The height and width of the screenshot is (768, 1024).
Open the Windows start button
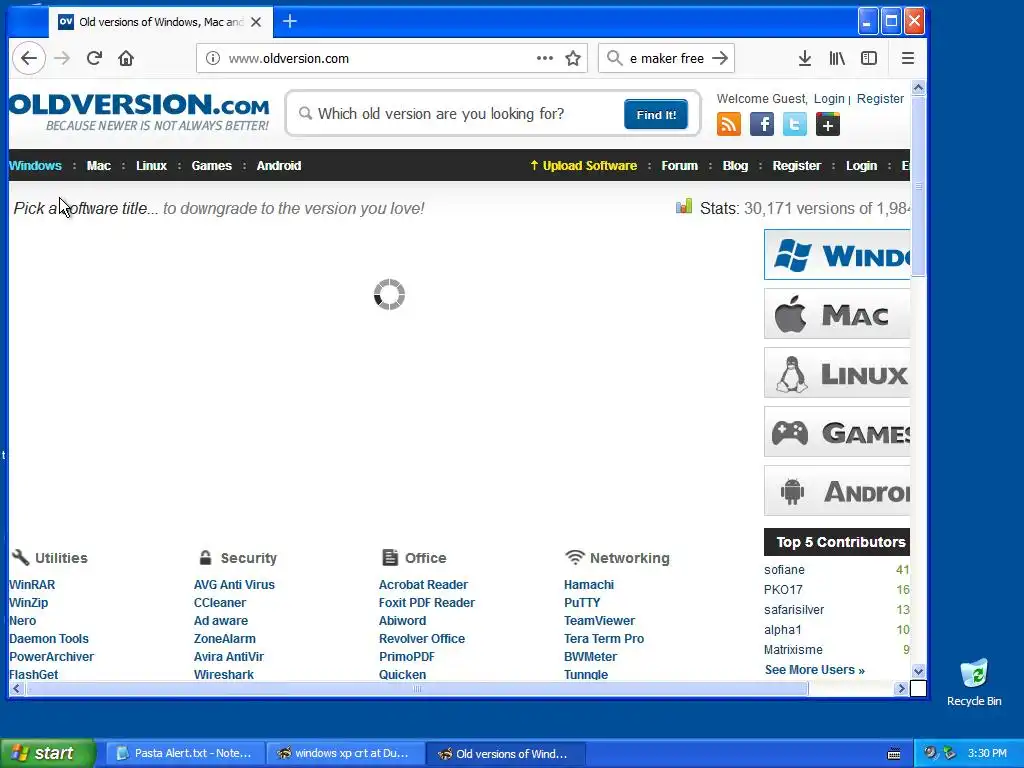tap(47, 753)
